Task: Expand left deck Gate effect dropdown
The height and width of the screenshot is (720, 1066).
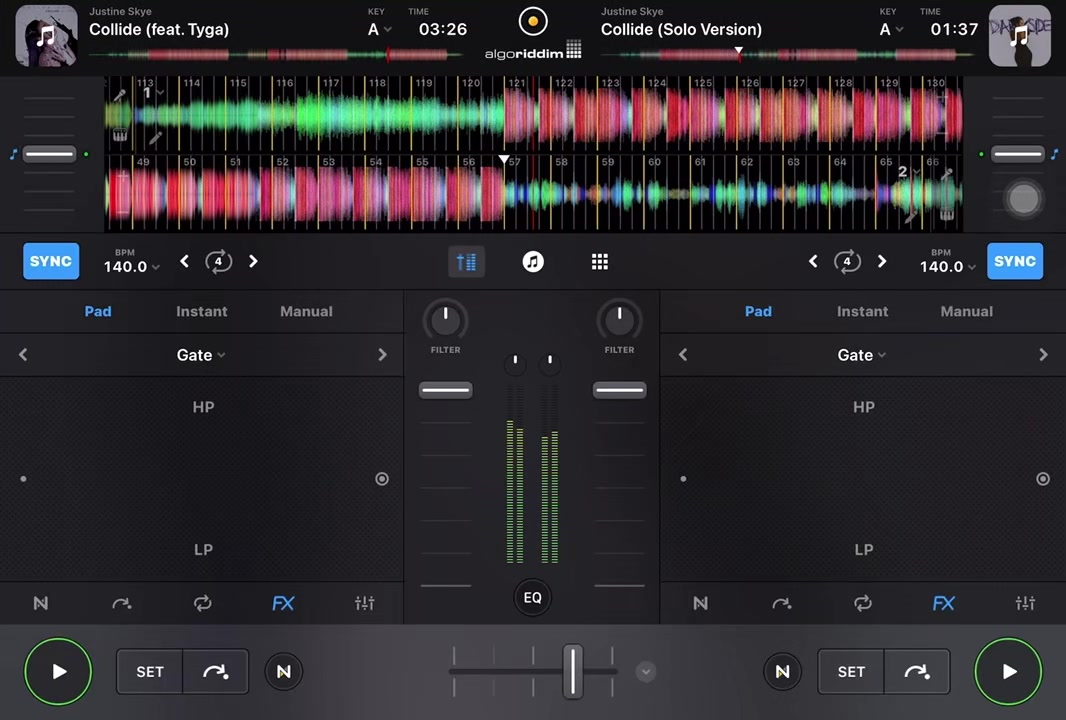Action: pyautogui.click(x=201, y=355)
